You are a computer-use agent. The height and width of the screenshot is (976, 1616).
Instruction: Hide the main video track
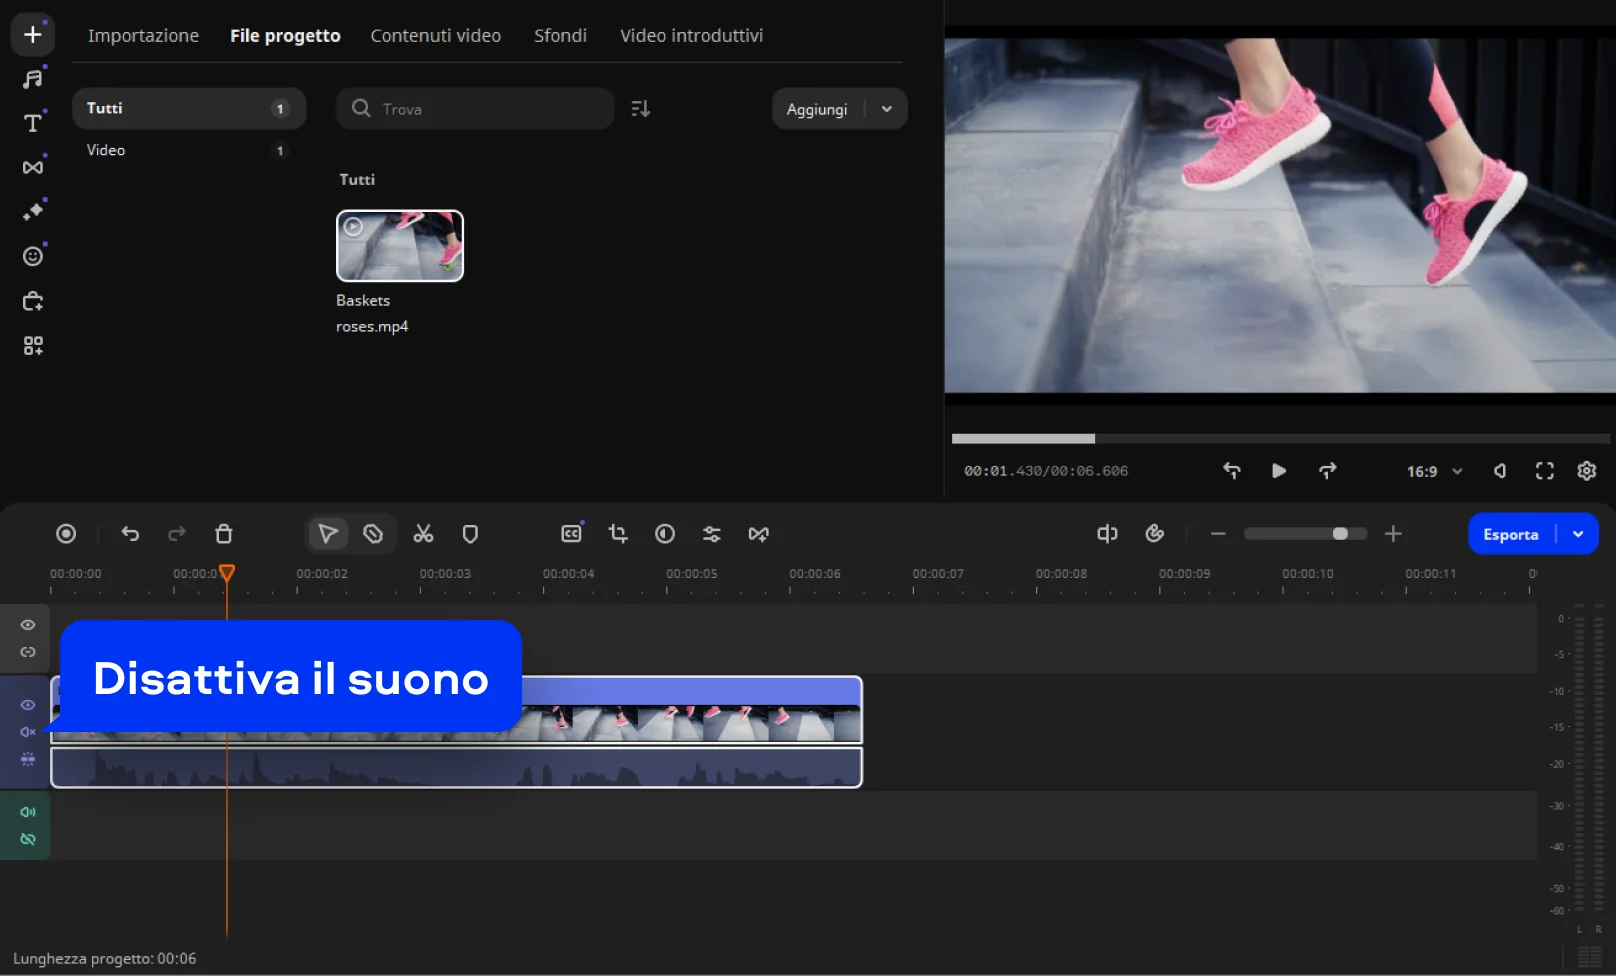[28, 705]
